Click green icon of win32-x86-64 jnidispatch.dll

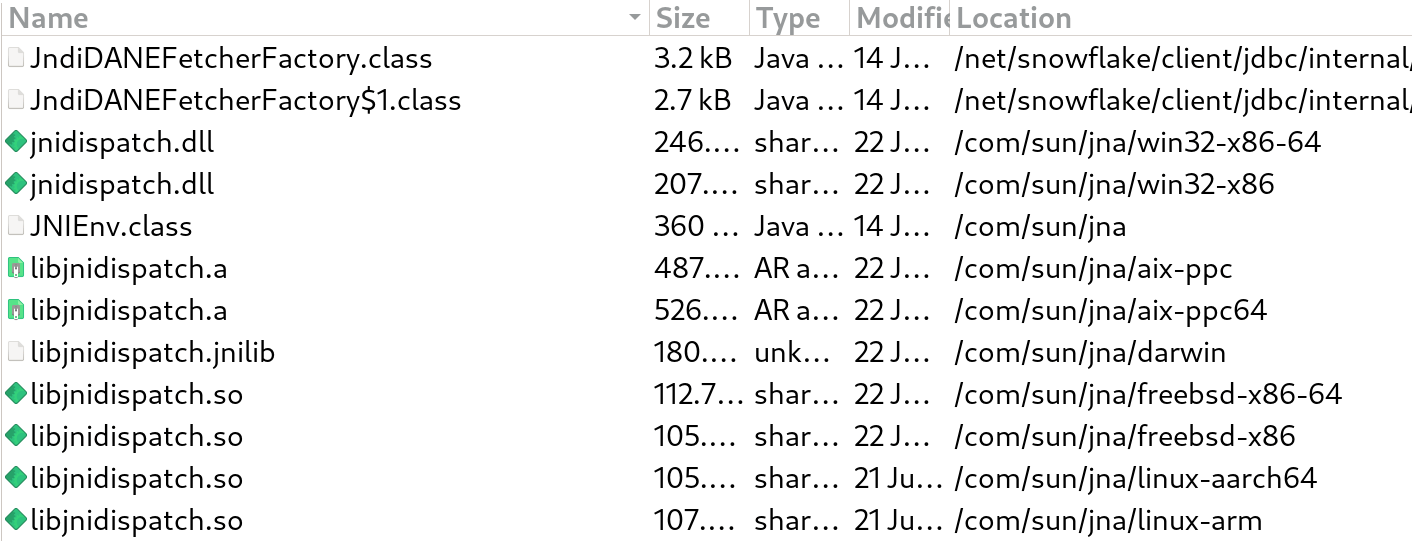[15, 143]
